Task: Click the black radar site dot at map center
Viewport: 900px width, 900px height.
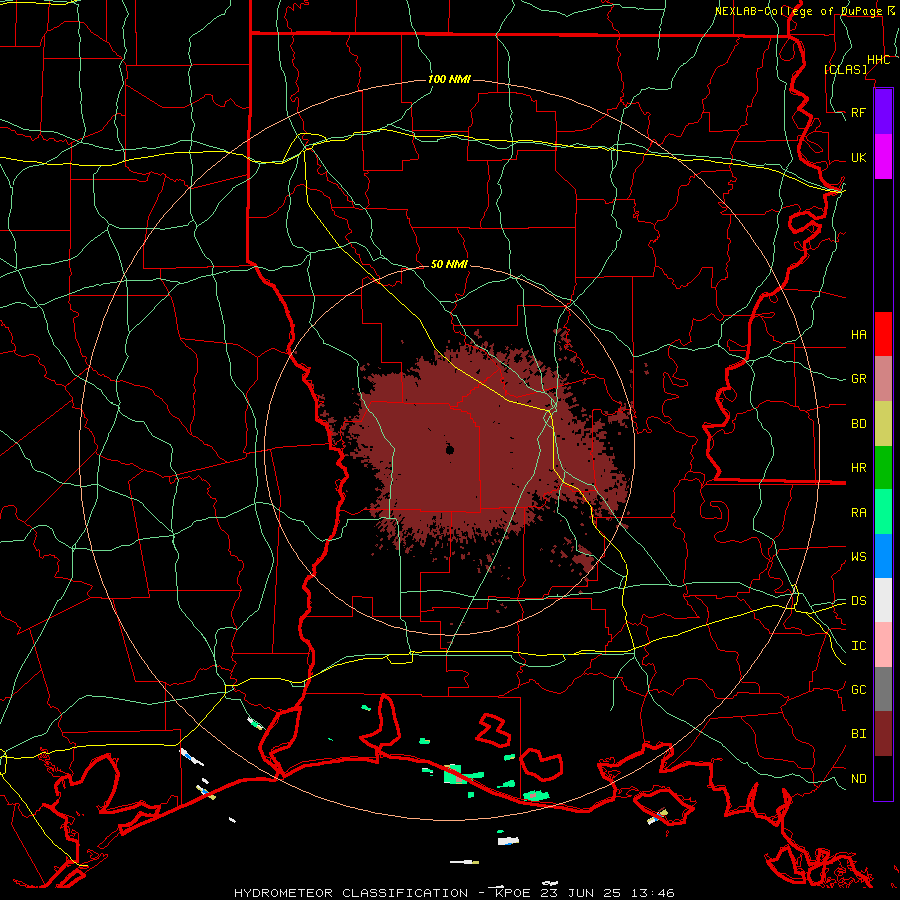Action: (449, 450)
